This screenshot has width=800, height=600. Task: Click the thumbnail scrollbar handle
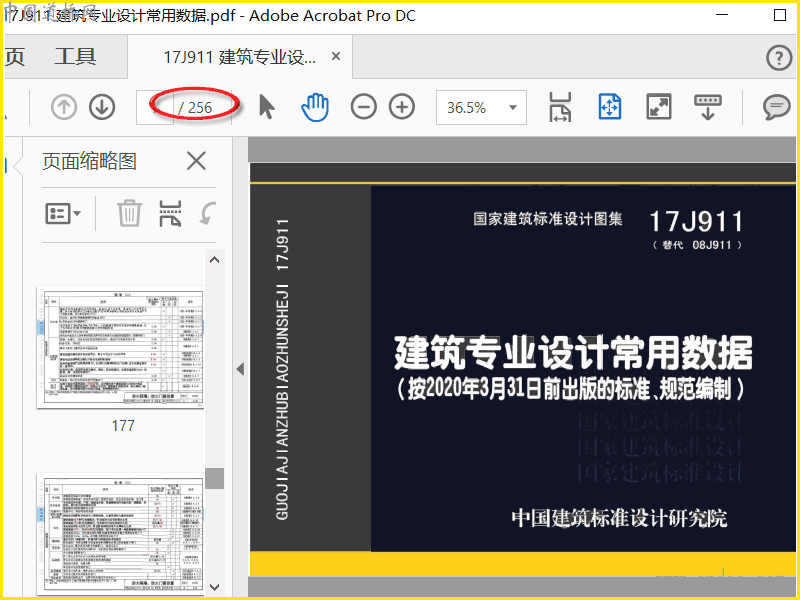(215, 479)
